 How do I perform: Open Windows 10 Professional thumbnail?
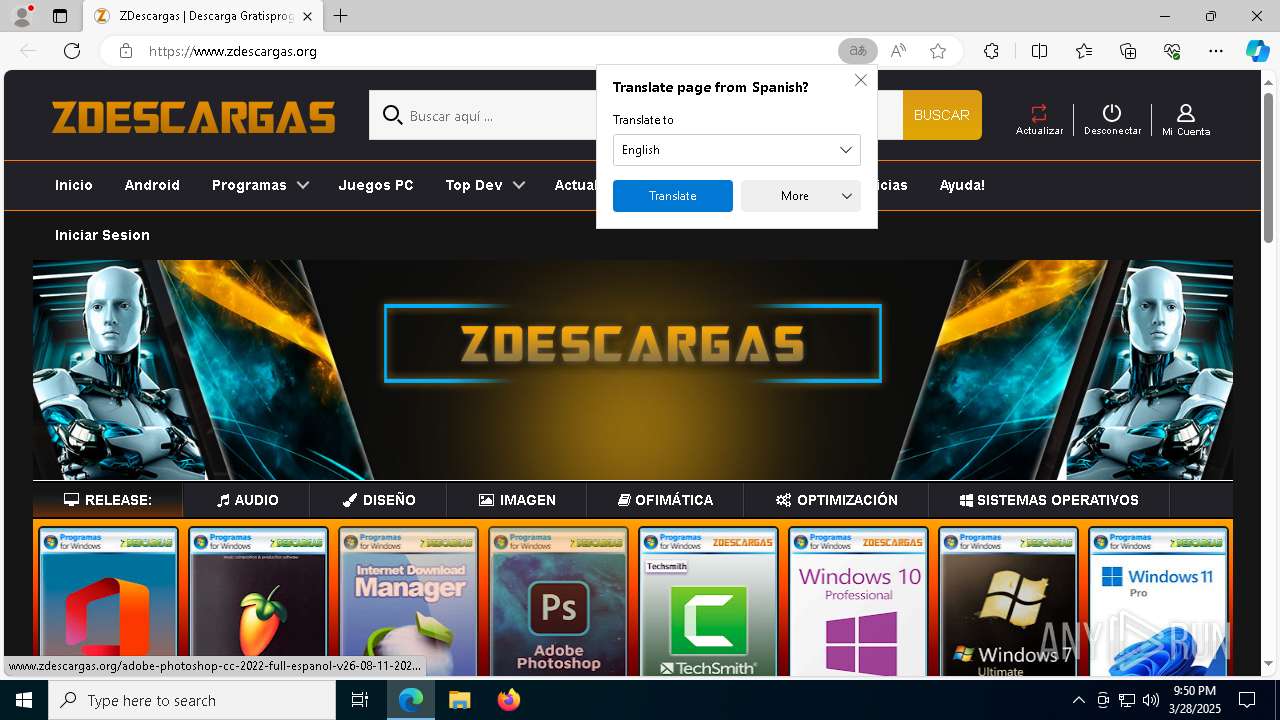(858, 602)
